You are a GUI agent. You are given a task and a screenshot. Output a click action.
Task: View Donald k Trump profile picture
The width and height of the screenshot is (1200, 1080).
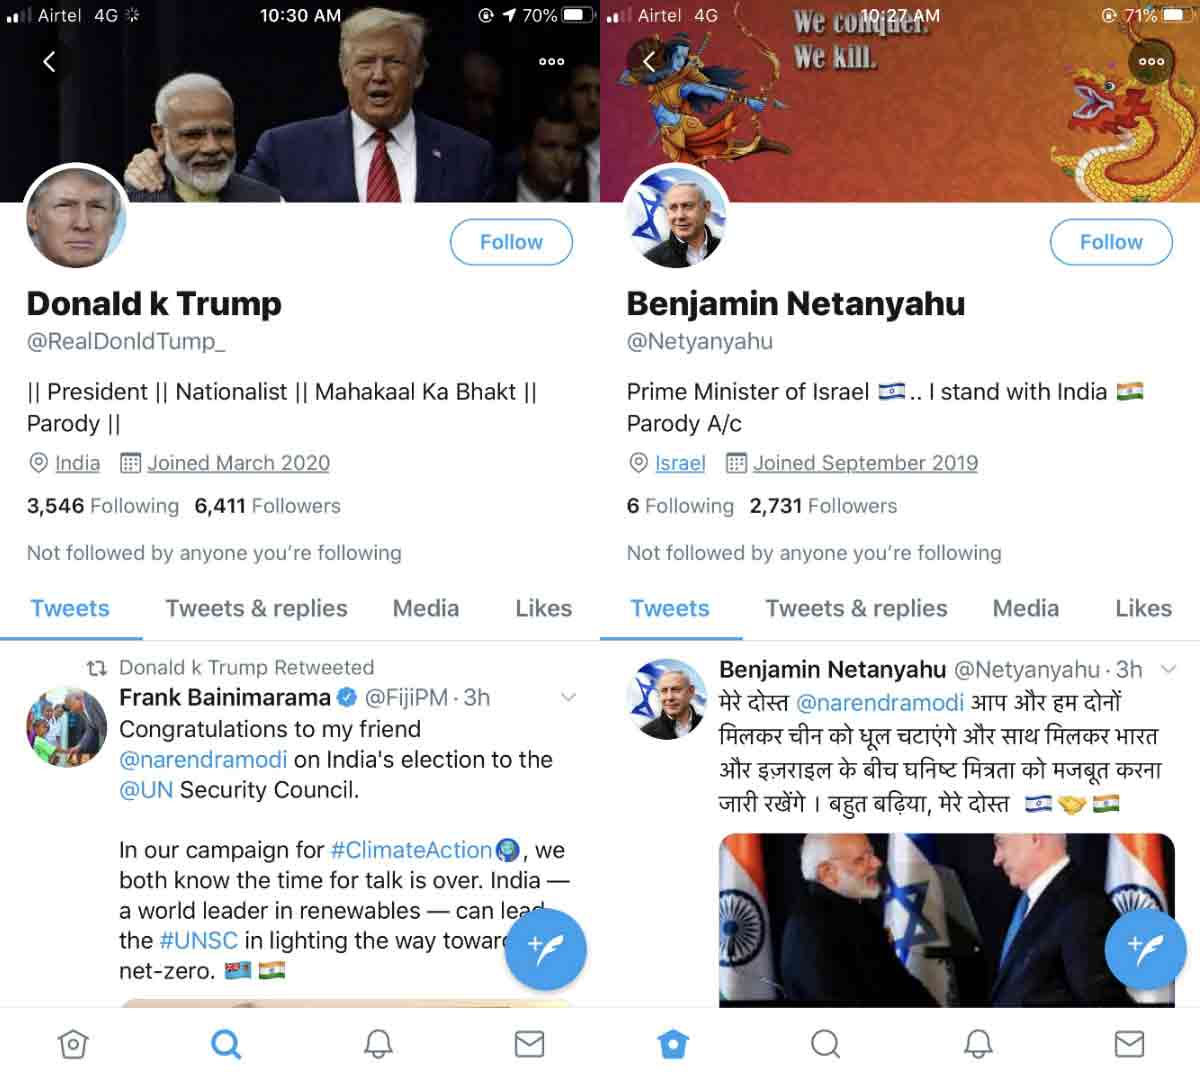click(76, 217)
